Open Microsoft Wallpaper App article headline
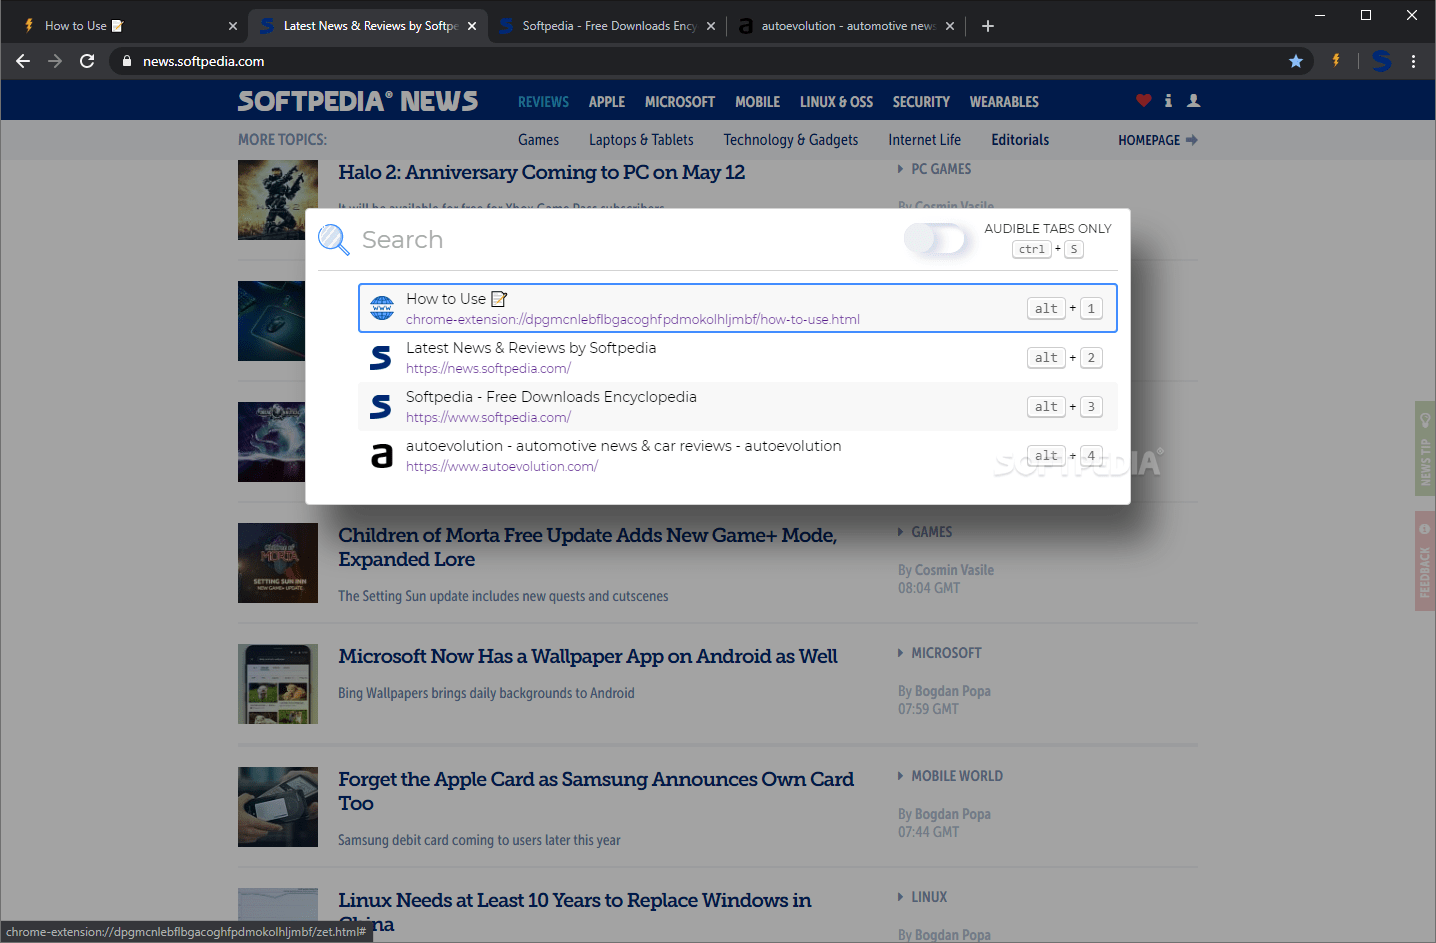This screenshot has width=1436, height=943. tap(588, 656)
